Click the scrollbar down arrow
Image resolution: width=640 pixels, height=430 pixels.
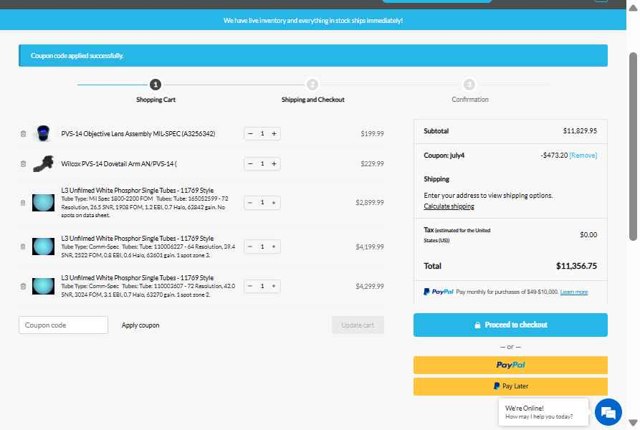point(633,423)
